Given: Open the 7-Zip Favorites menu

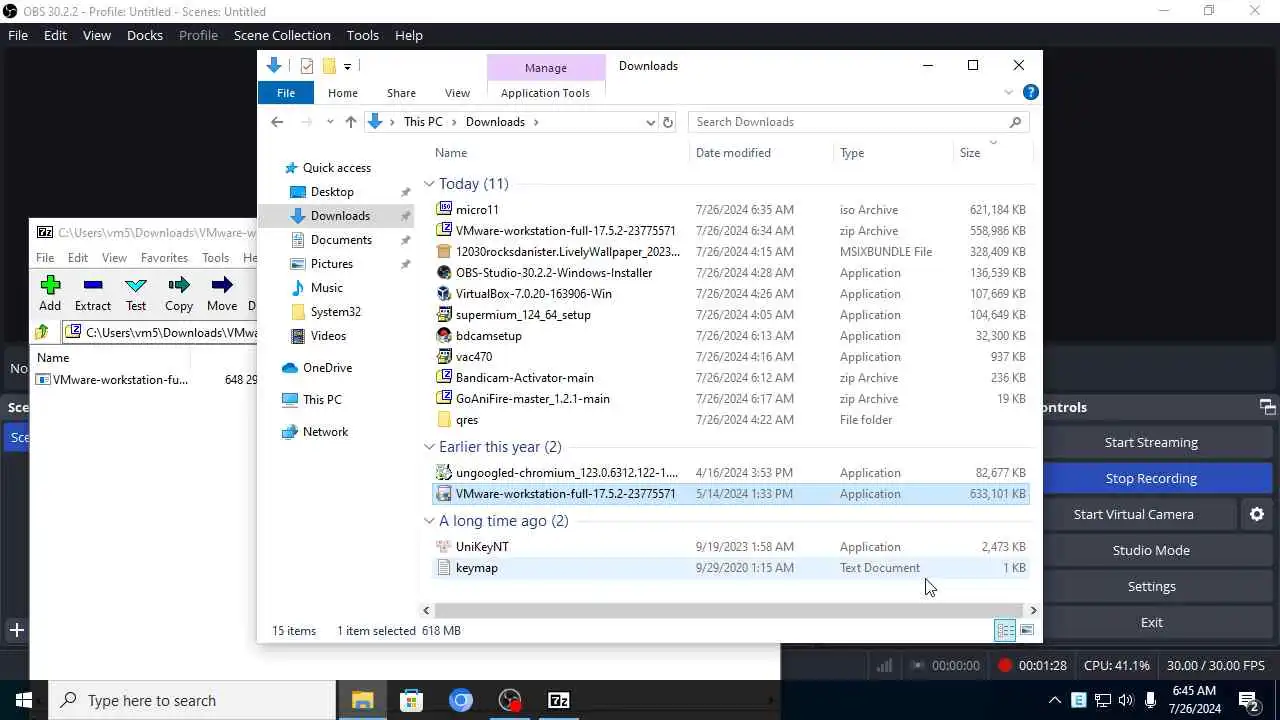Looking at the screenshot, I should [164, 257].
